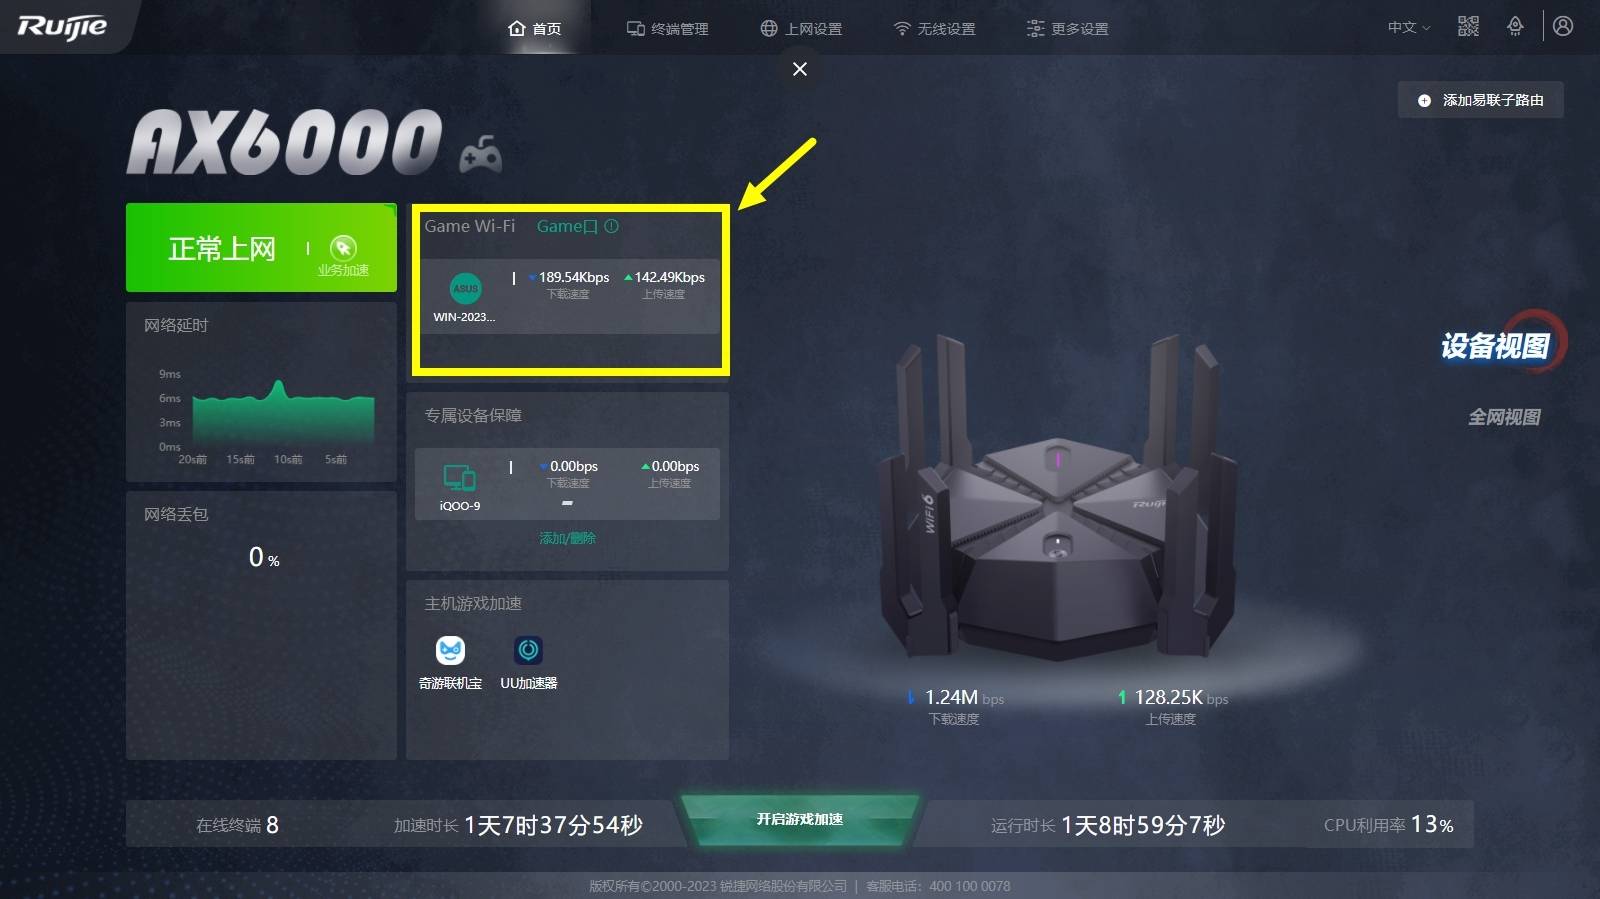Click the 添加/删除 link

pyautogui.click(x=567, y=538)
